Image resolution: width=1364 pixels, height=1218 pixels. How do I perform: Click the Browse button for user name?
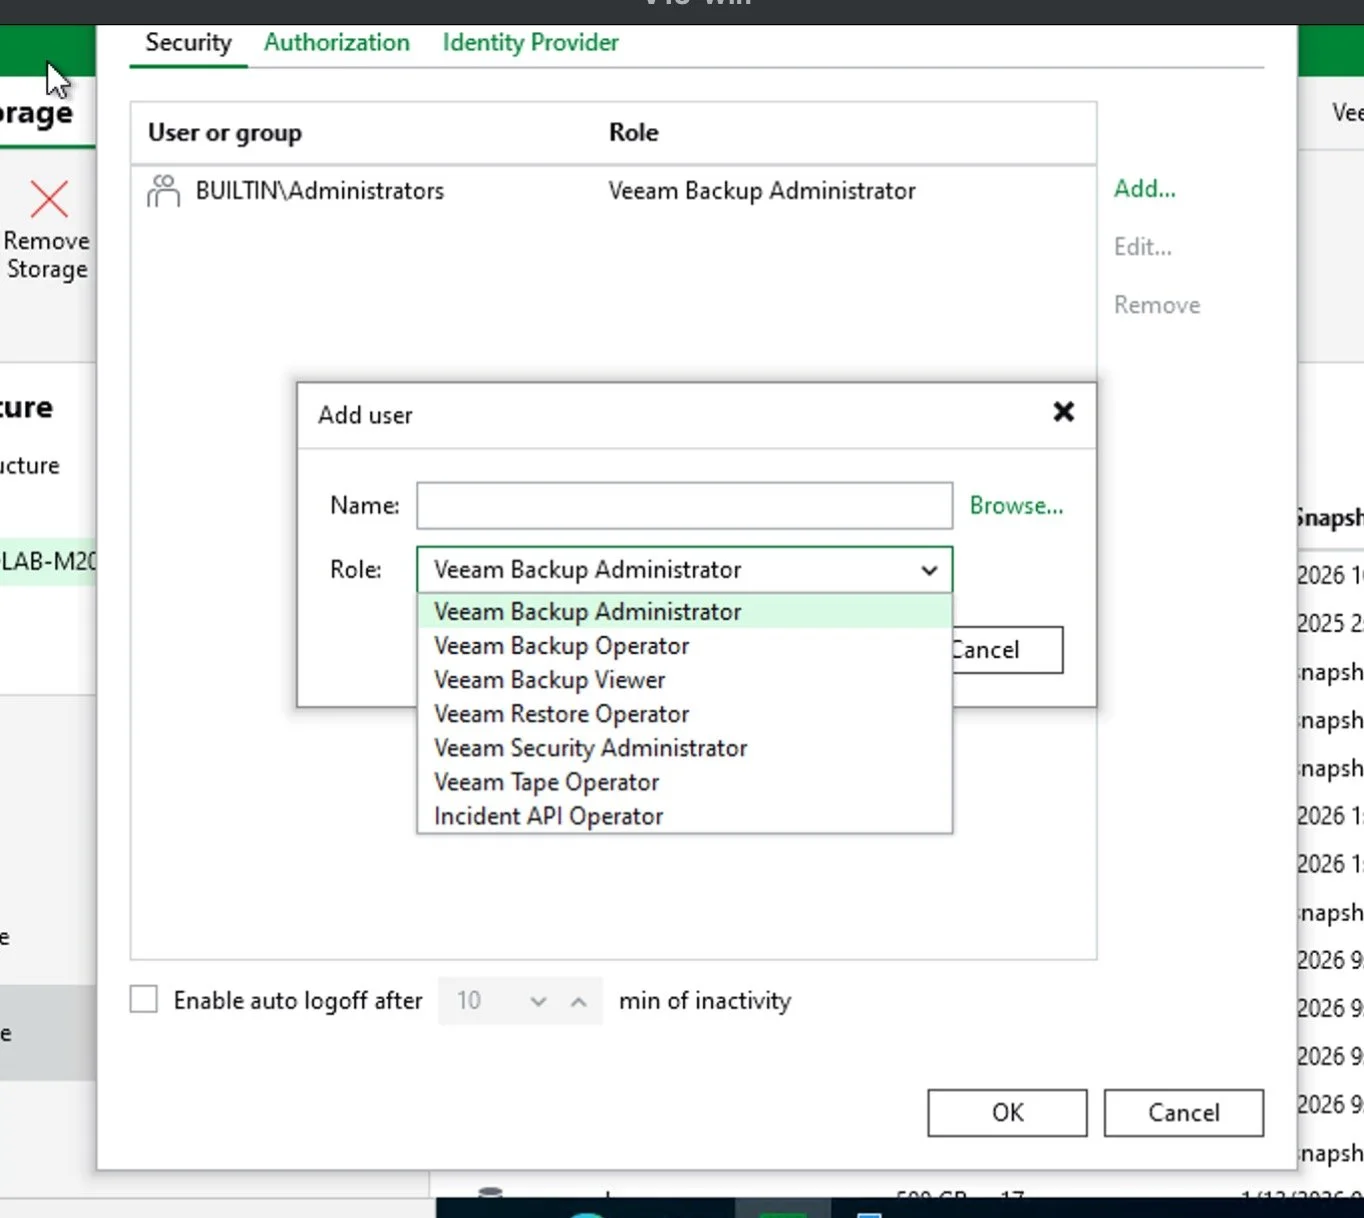pyautogui.click(x=1016, y=505)
